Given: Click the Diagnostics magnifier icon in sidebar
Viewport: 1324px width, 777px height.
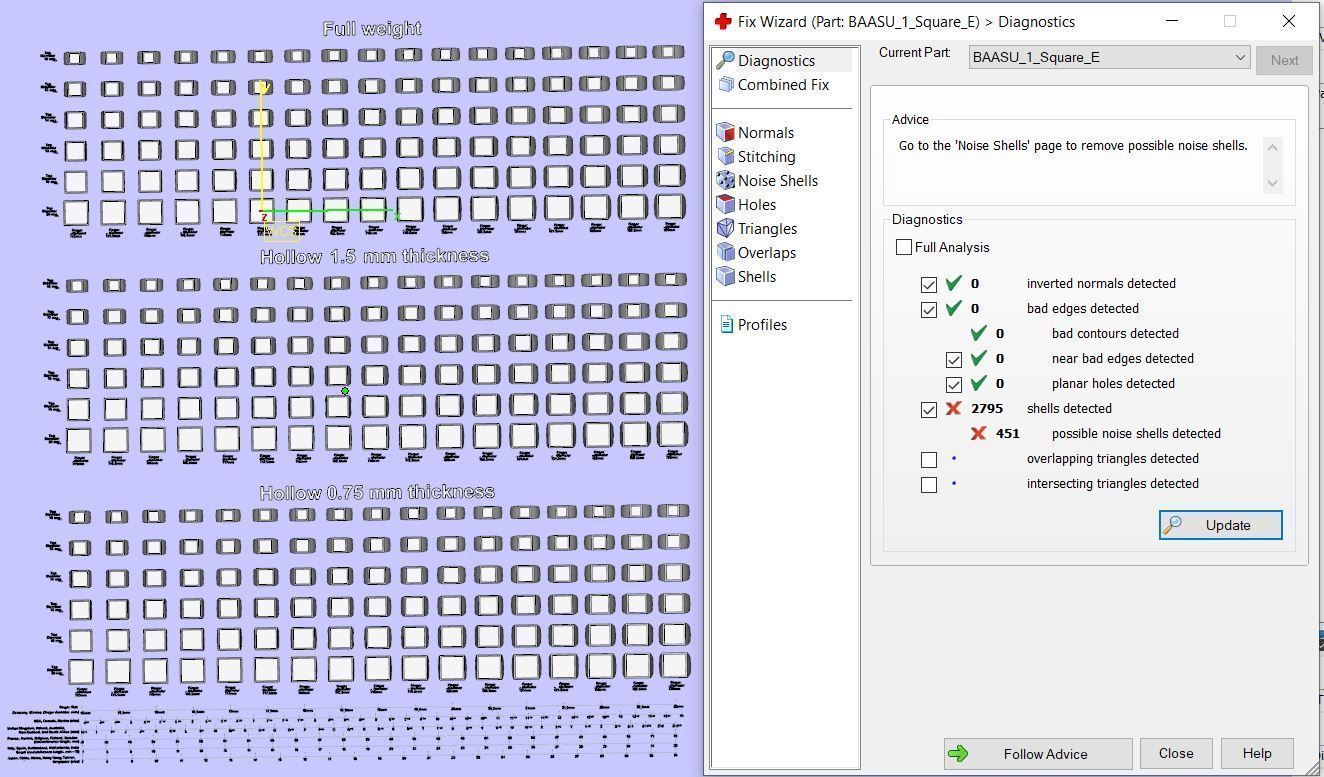Looking at the screenshot, I should 726,61.
